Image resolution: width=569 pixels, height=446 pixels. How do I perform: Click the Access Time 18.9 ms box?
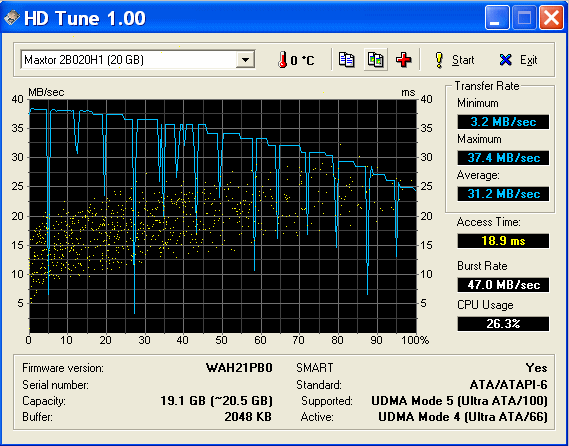(x=503, y=241)
